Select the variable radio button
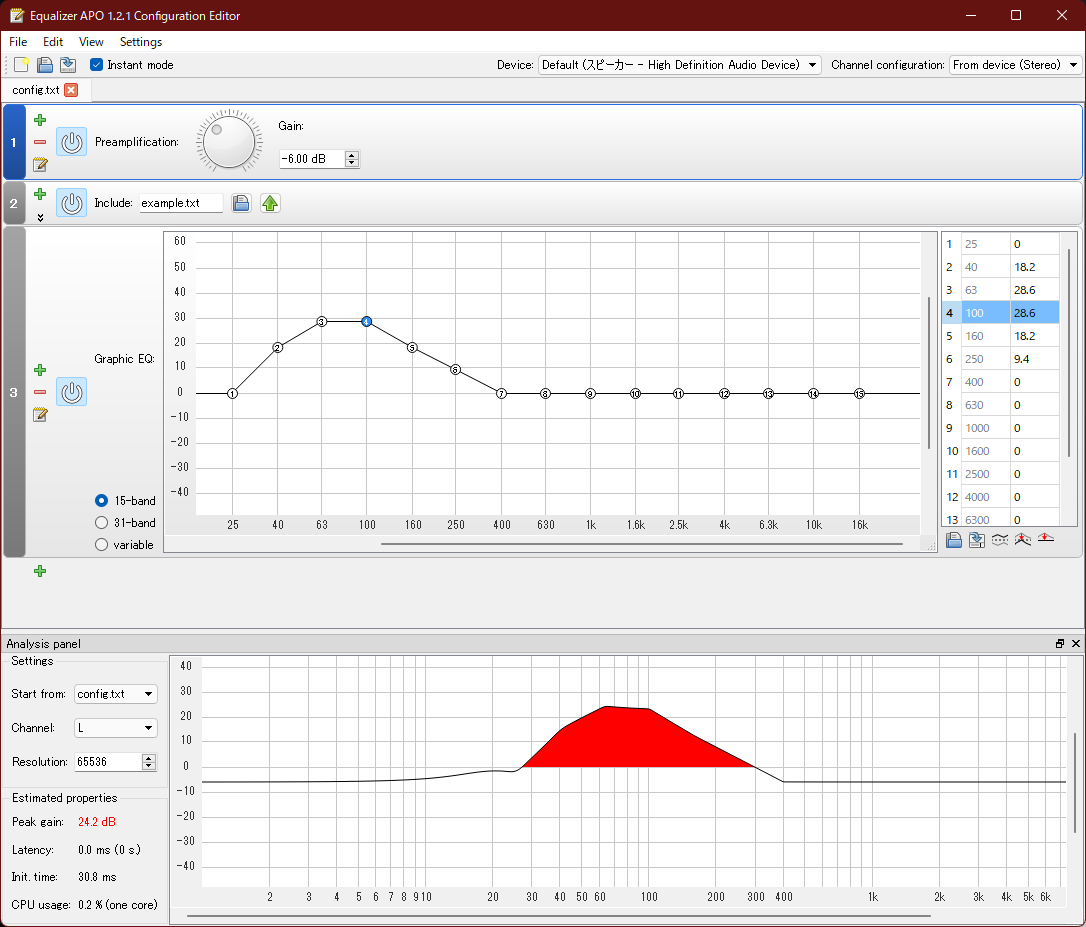 point(101,545)
